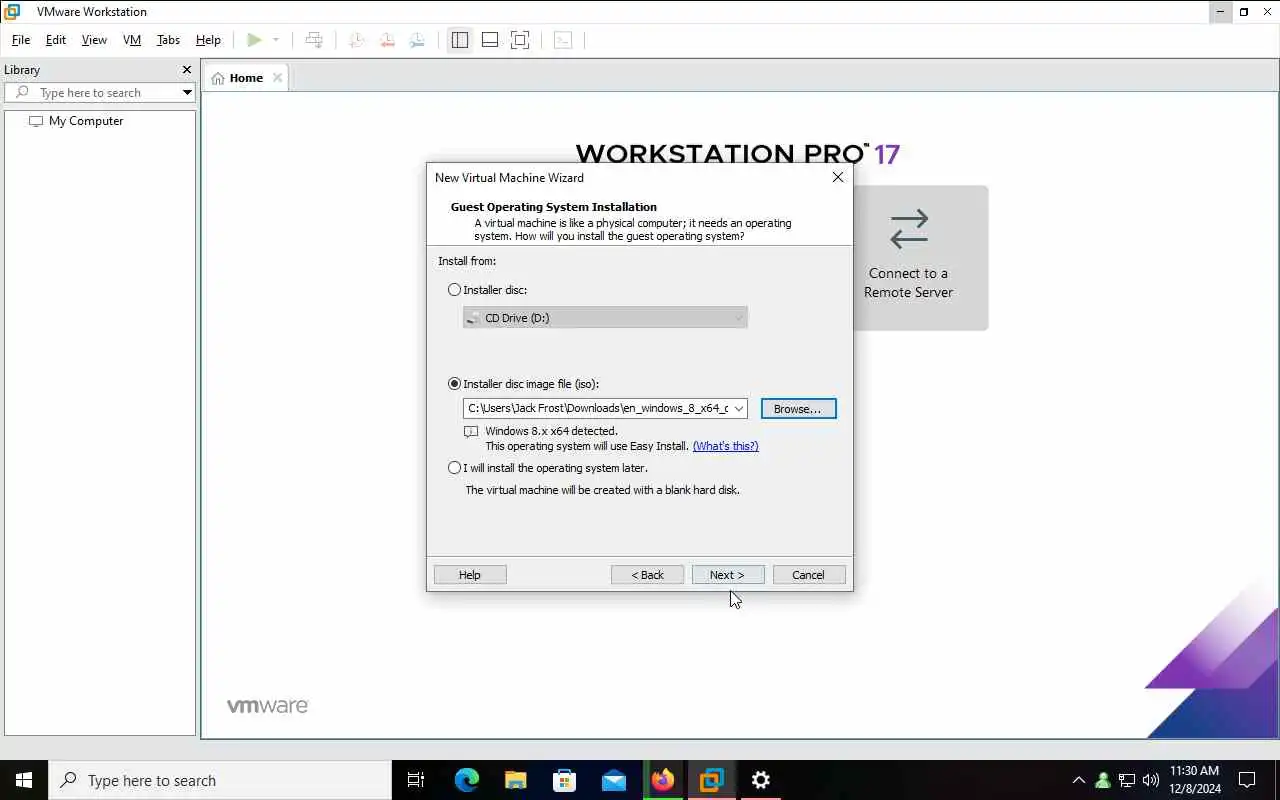Toggle the thumbnail bar toolbar icon
Viewport: 1280px width, 800px height.
(490, 40)
